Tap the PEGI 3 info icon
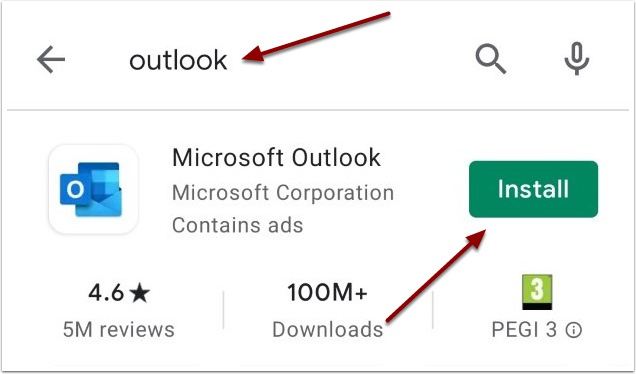Screen dimensions: 636x374 click(574, 330)
